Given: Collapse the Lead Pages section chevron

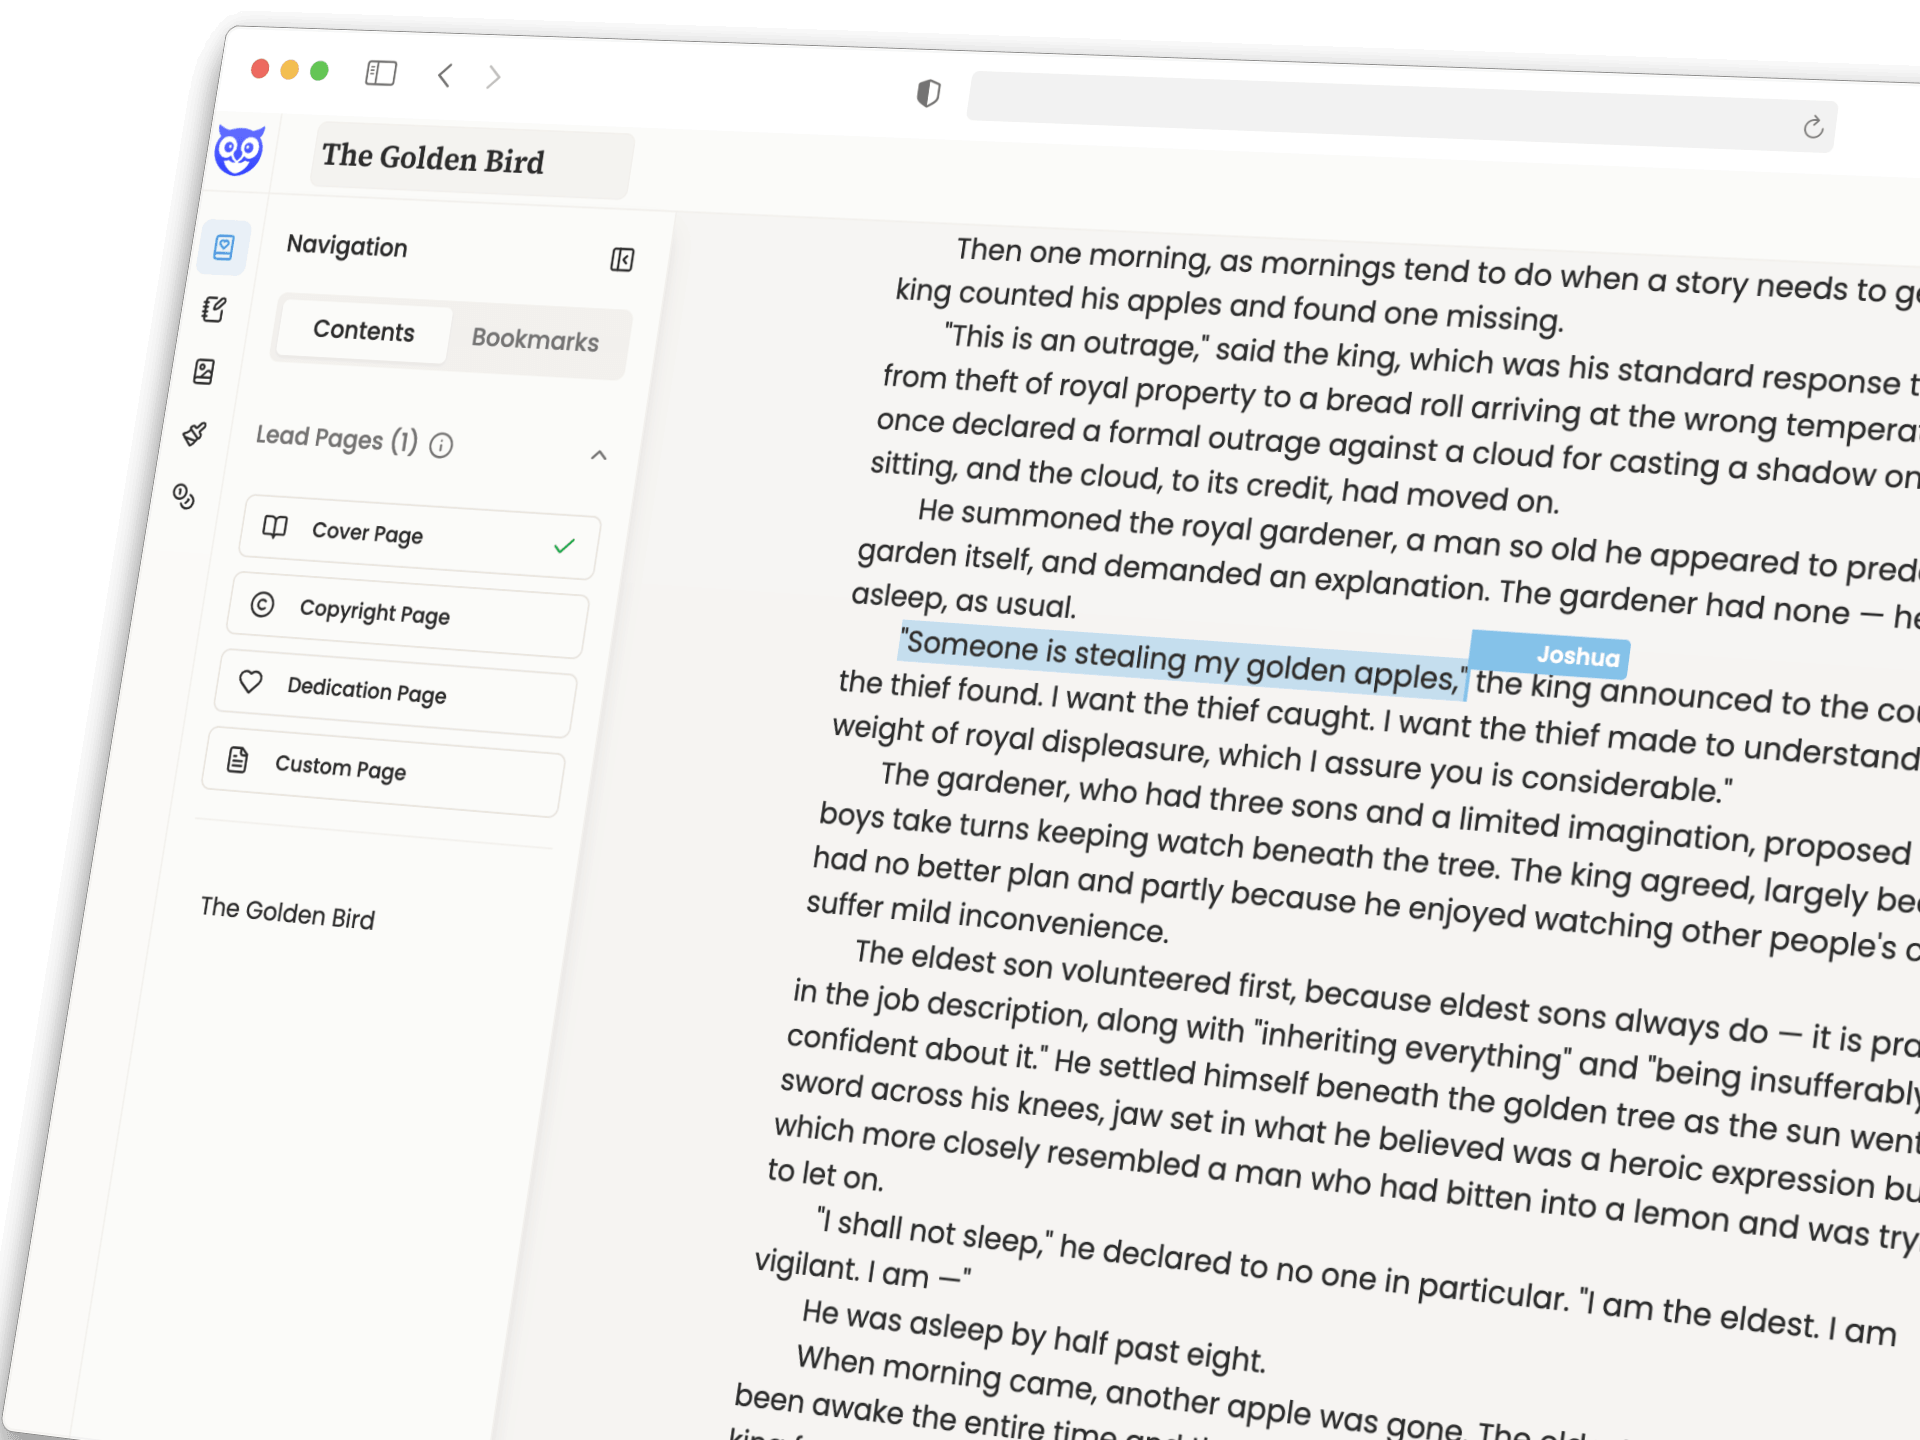Looking at the screenshot, I should point(599,456).
